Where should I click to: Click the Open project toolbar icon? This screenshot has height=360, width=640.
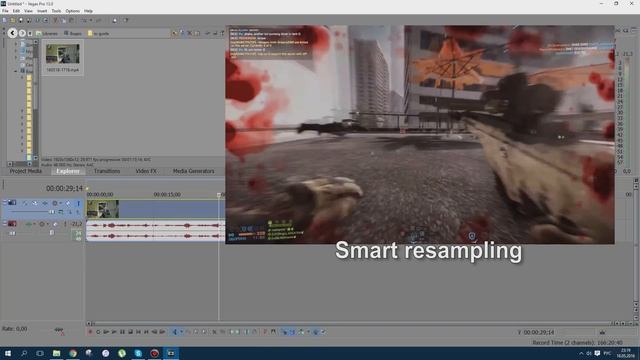point(13,20)
